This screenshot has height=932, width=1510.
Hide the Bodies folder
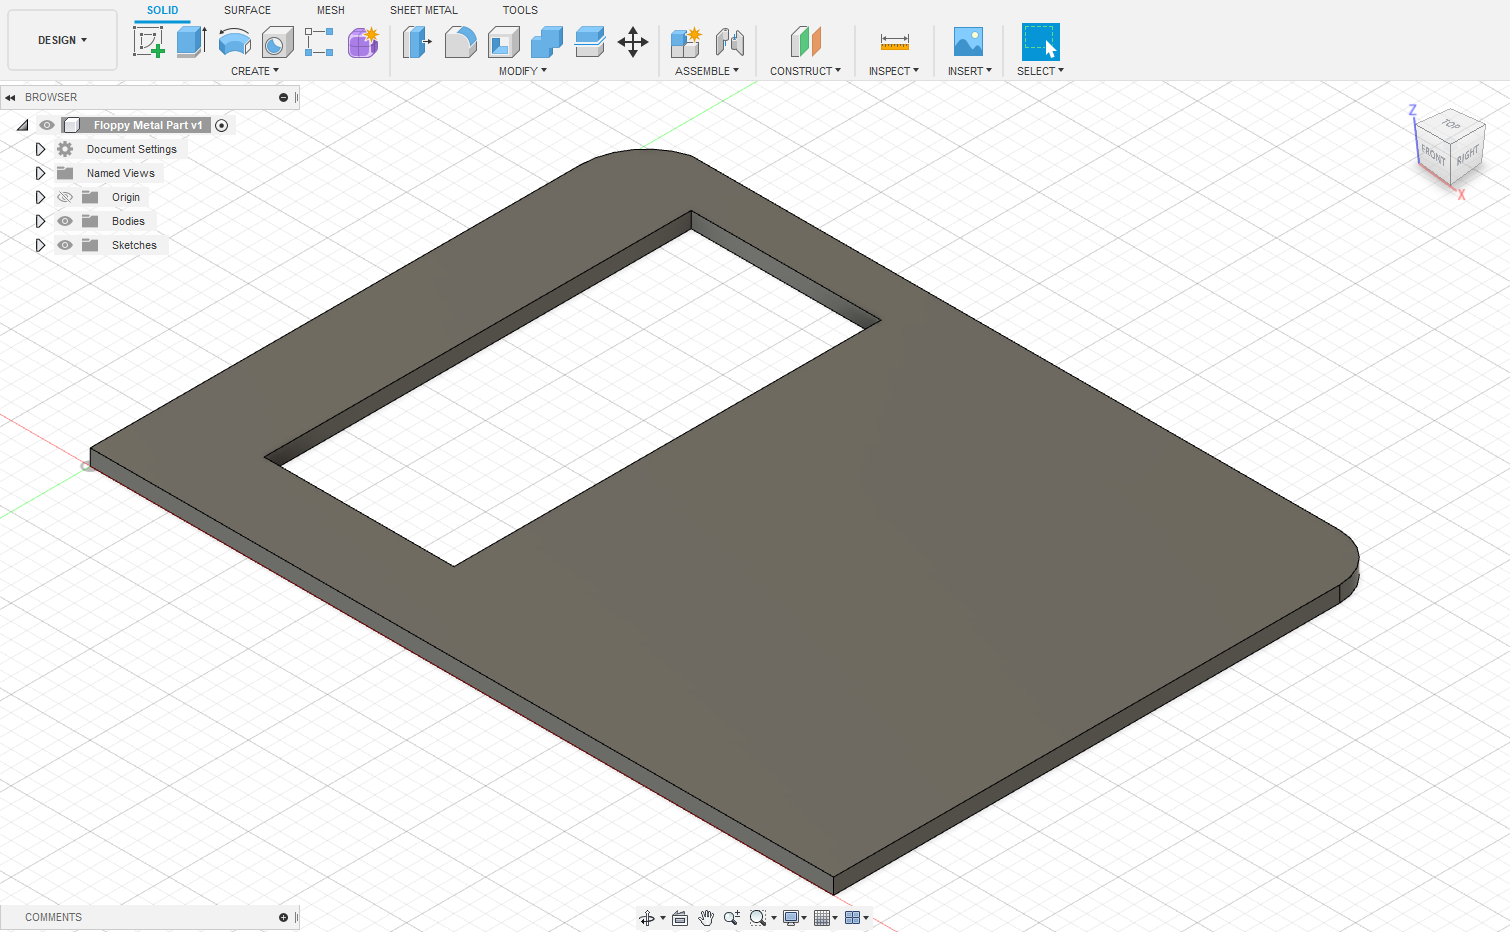tap(65, 221)
